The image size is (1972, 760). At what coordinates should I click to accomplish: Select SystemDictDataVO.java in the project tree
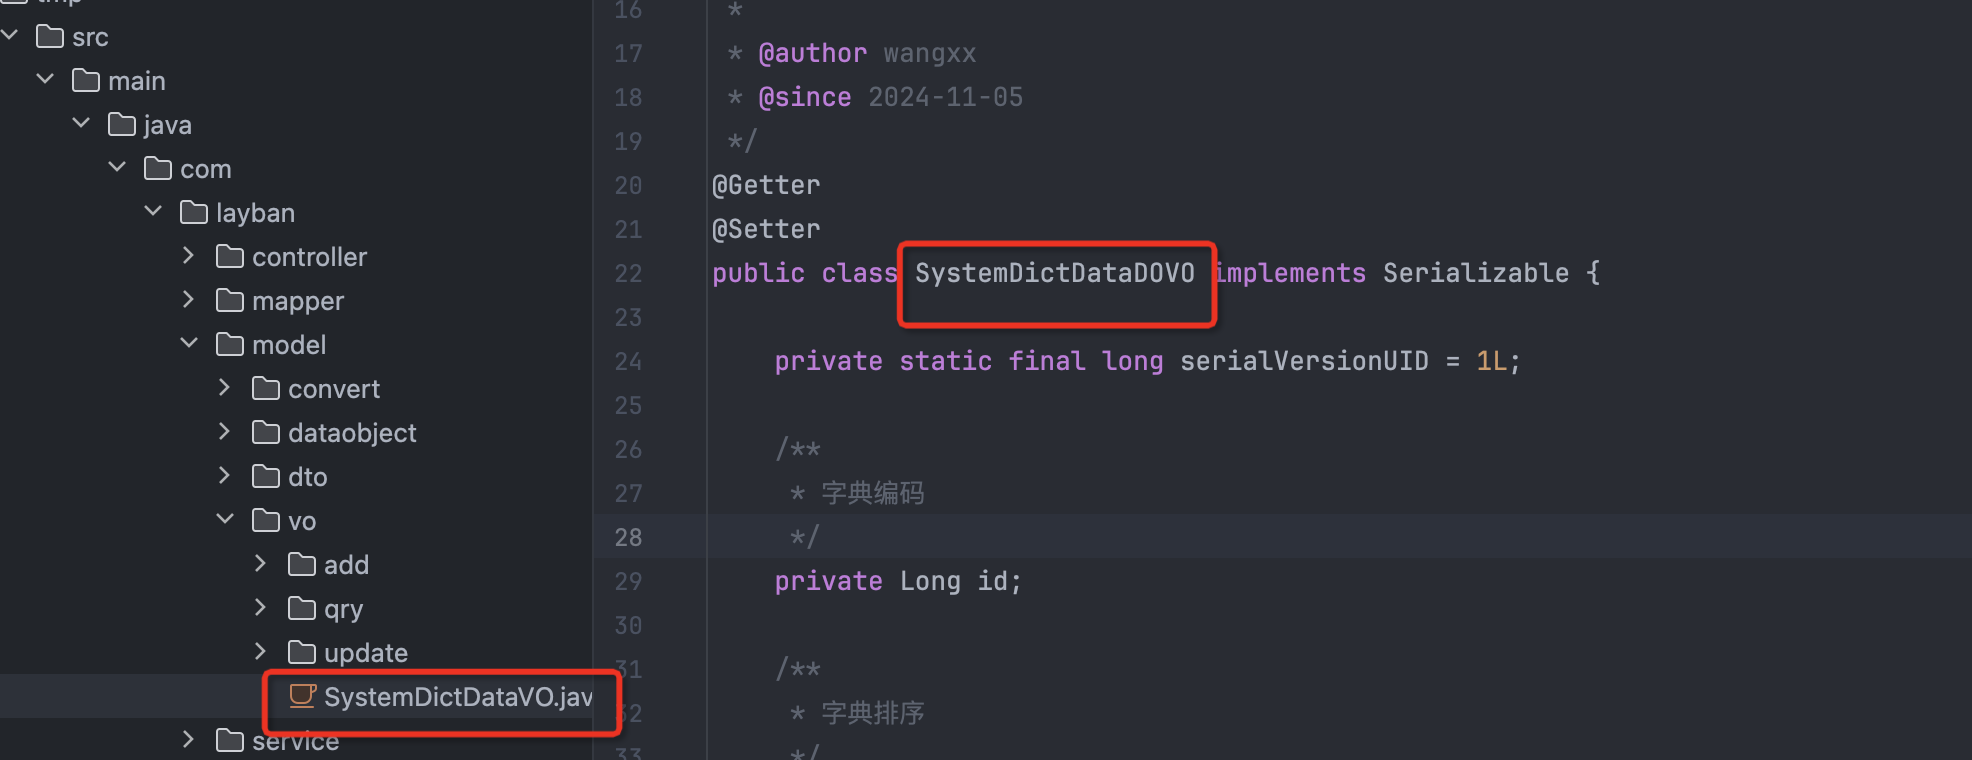pos(457,697)
